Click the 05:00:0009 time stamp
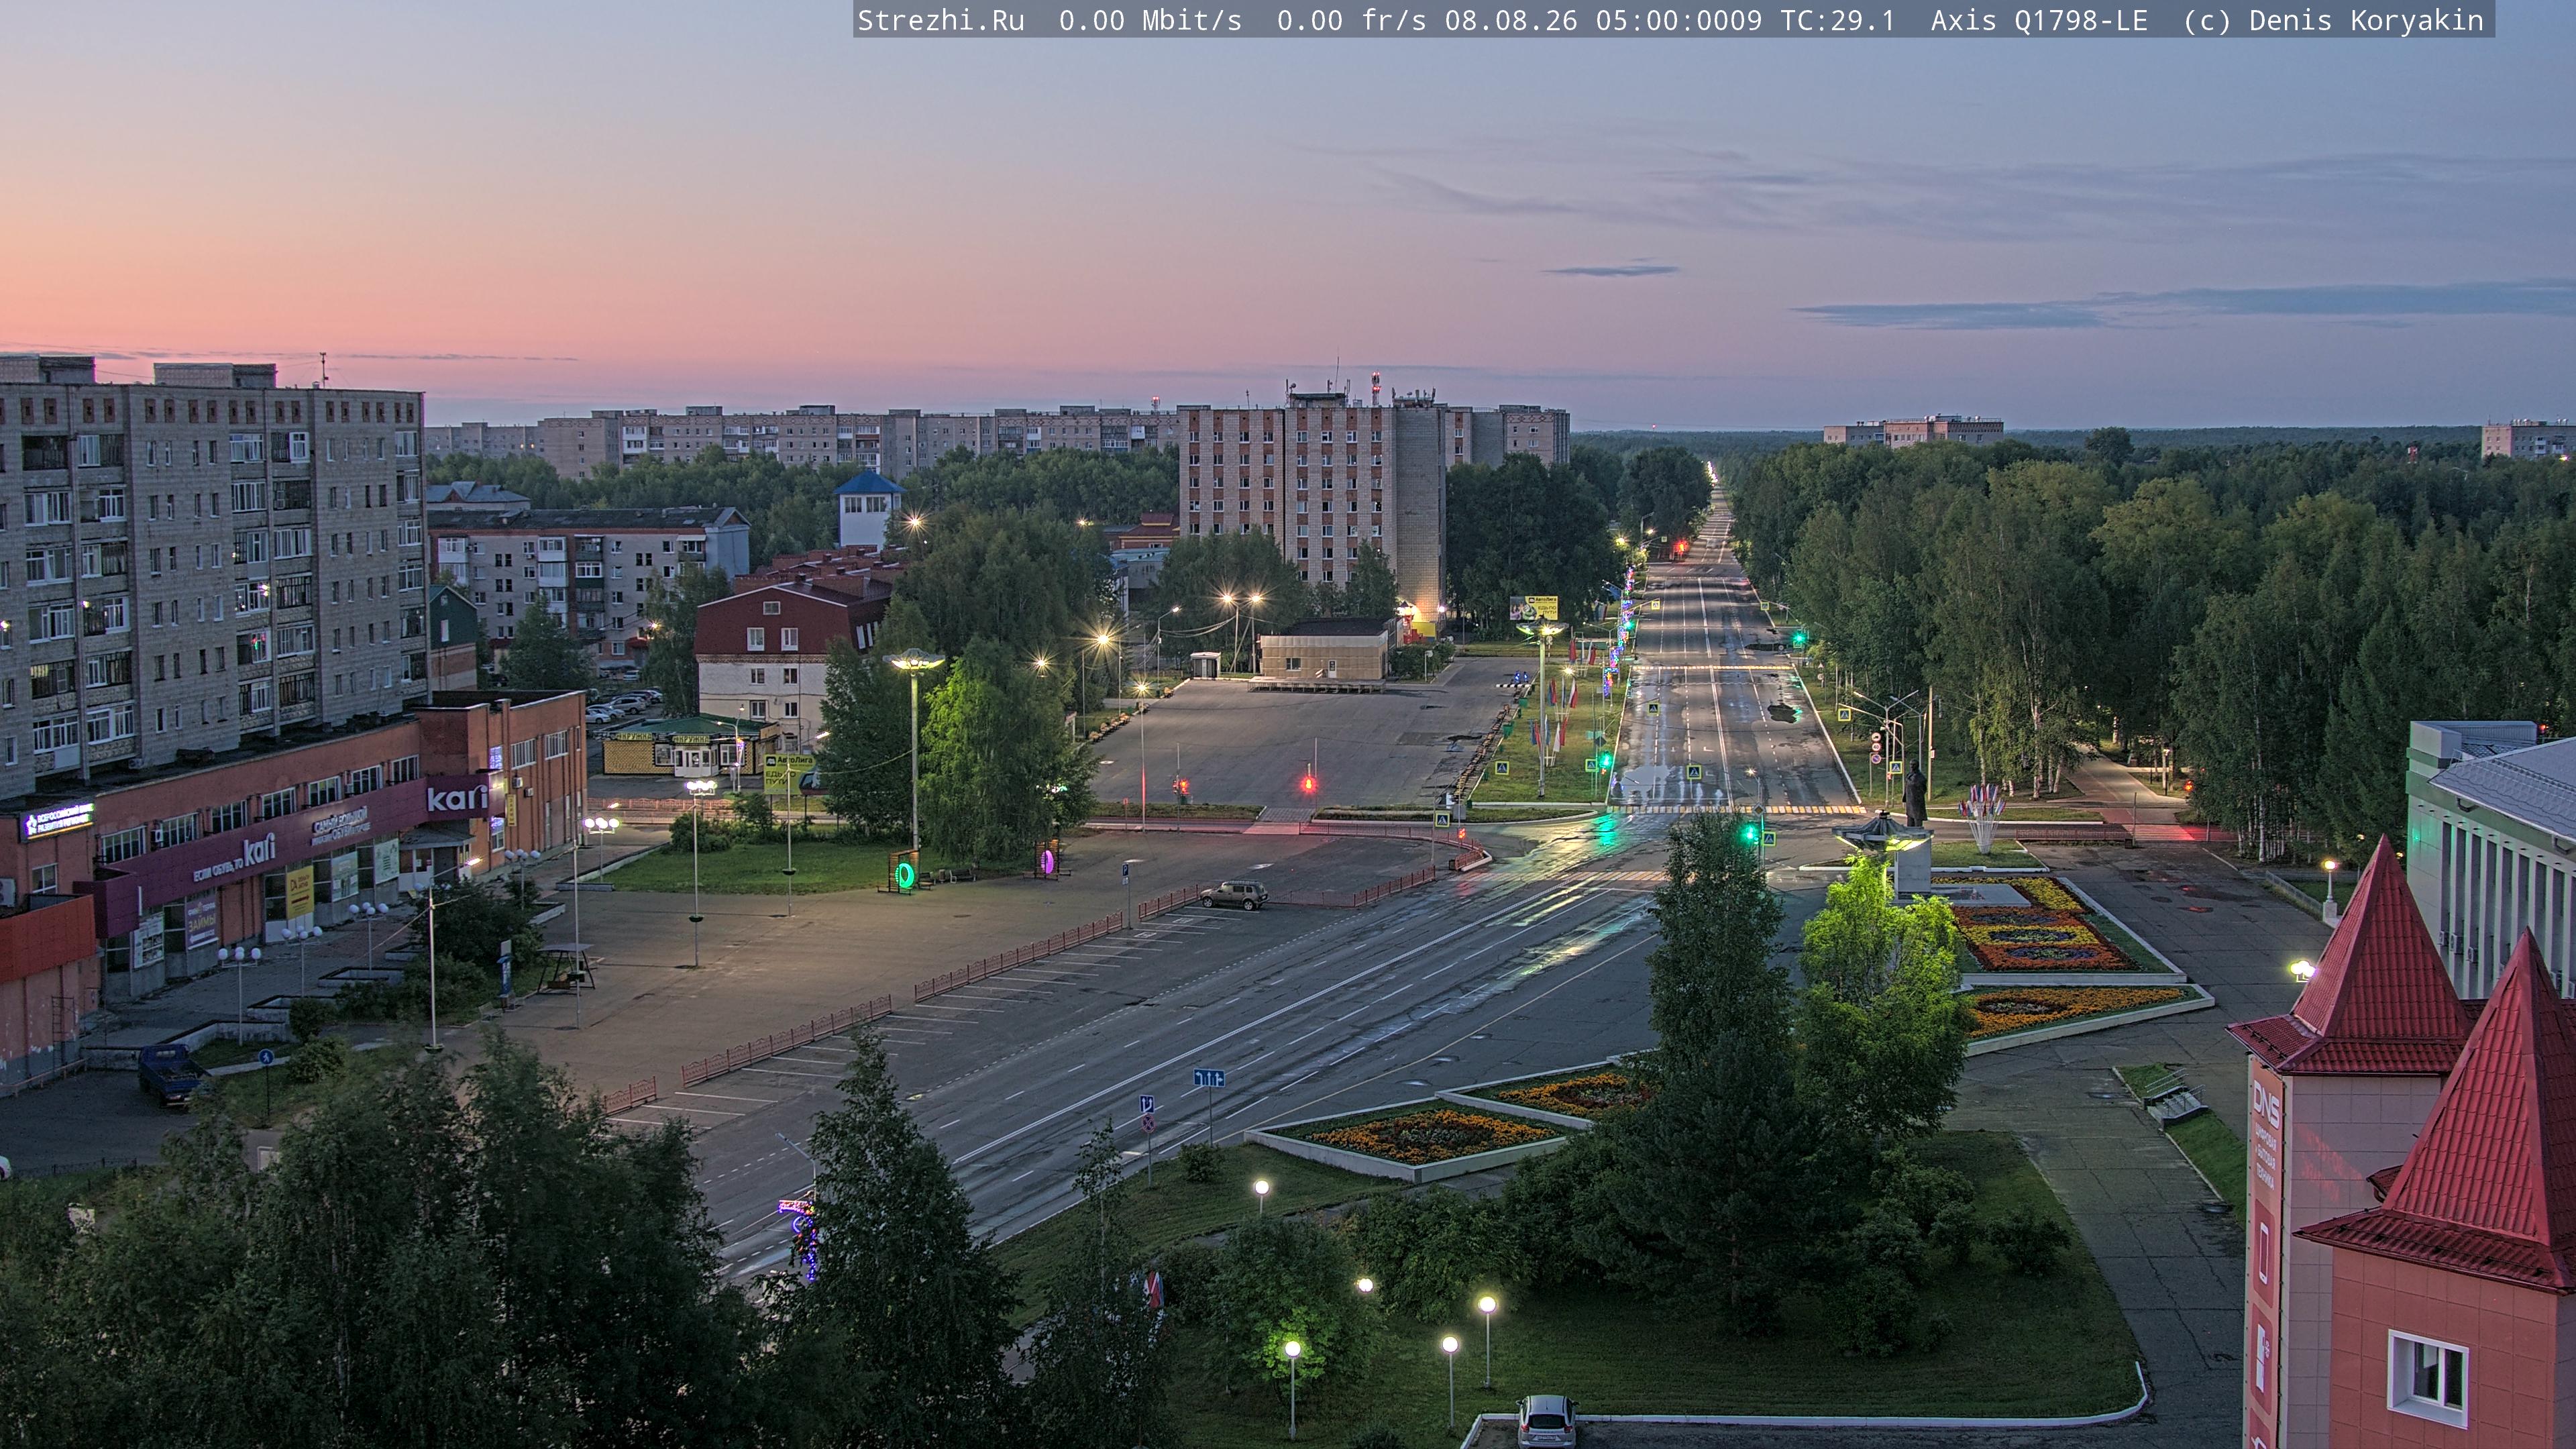This screenshot has height=1449, width=2576. 1679,20
